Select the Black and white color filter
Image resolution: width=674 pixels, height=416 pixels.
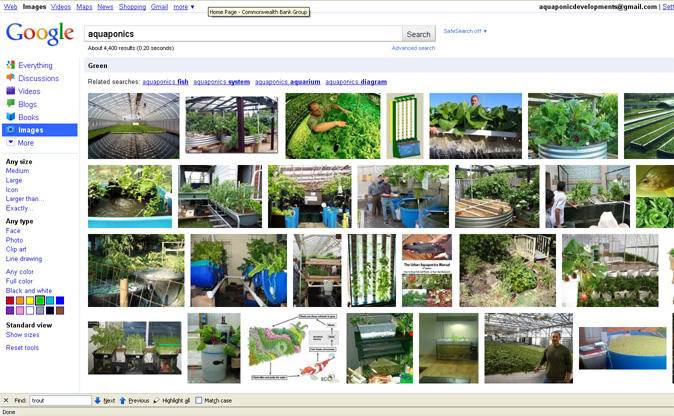coord(29,290)
